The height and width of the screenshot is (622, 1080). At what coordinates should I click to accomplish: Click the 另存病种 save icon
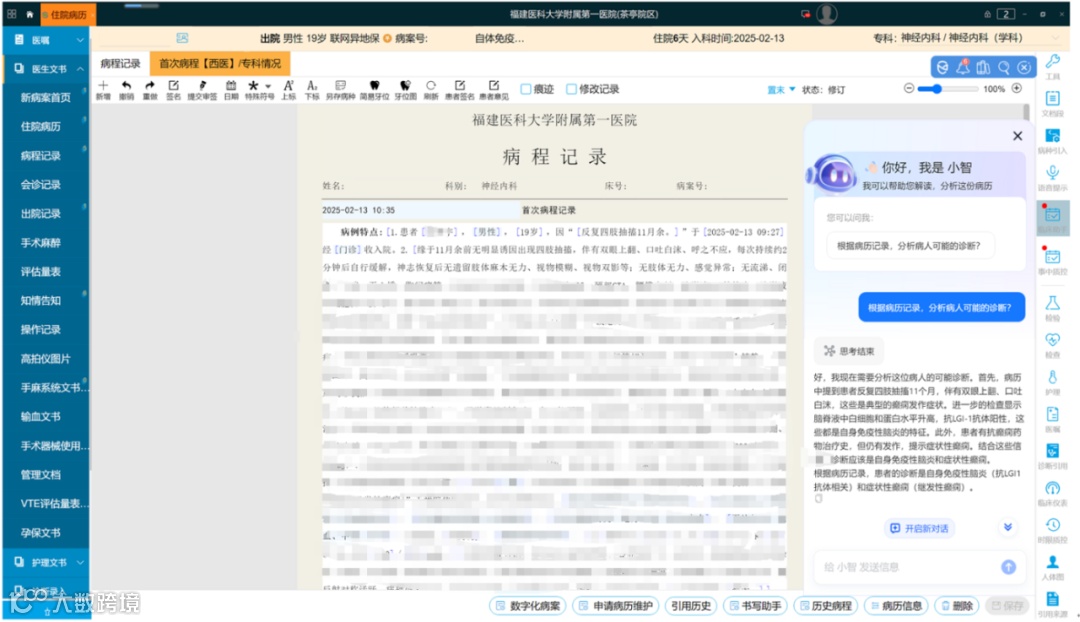point(340,86)
